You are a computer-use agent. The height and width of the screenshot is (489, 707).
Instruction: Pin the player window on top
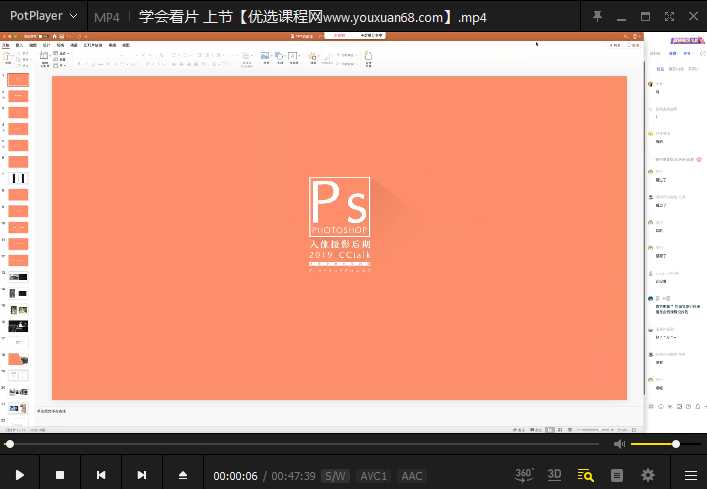(597, 16)
